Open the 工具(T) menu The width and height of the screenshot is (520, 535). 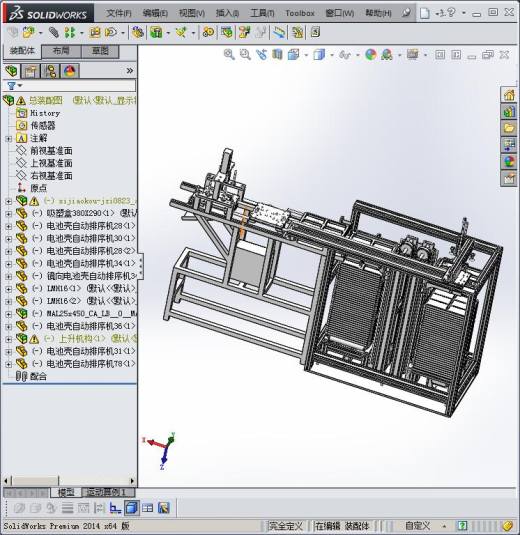pyautogui.click(x=262, y=13)
